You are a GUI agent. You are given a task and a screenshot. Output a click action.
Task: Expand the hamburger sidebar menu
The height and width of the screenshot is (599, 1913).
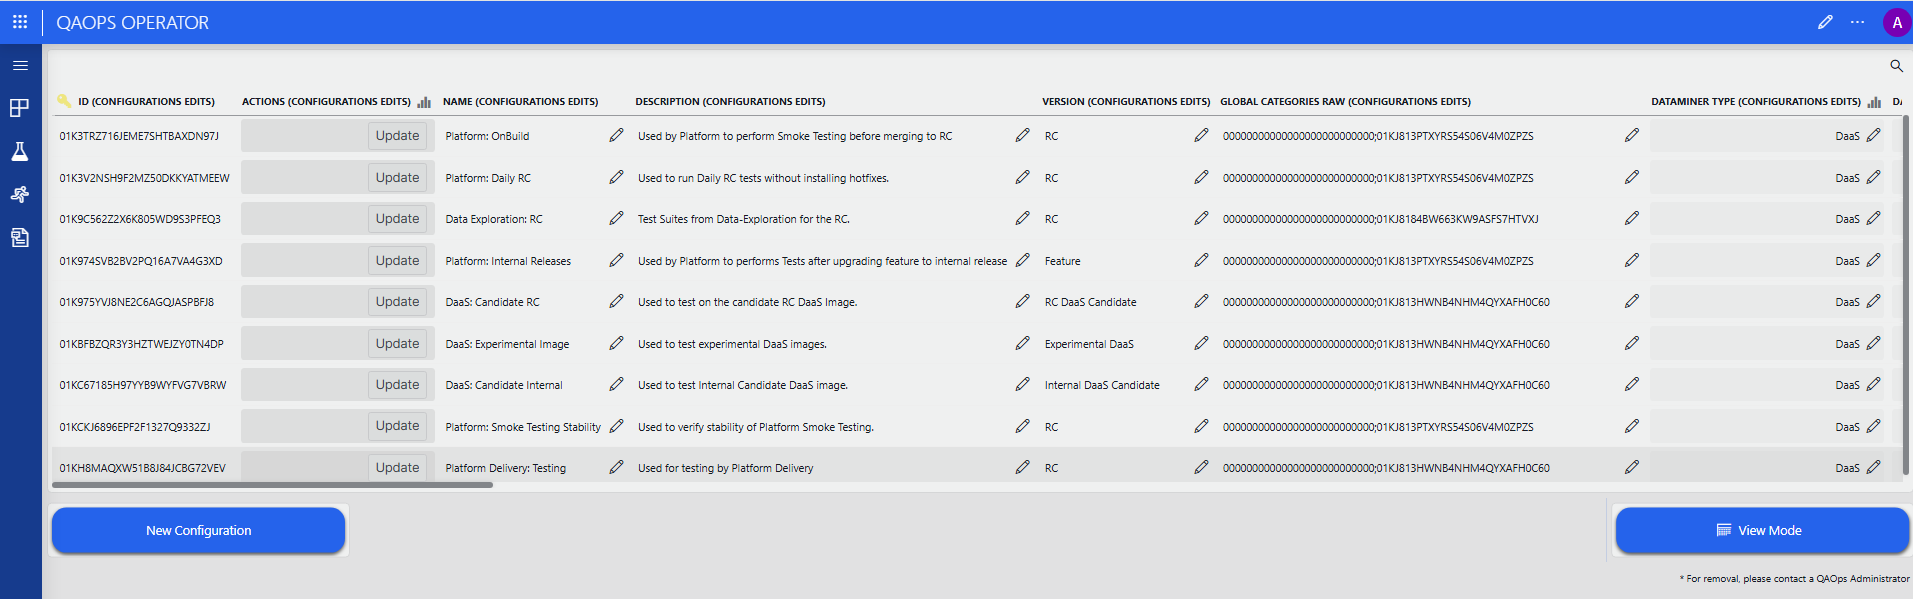[x=20, y=65]
